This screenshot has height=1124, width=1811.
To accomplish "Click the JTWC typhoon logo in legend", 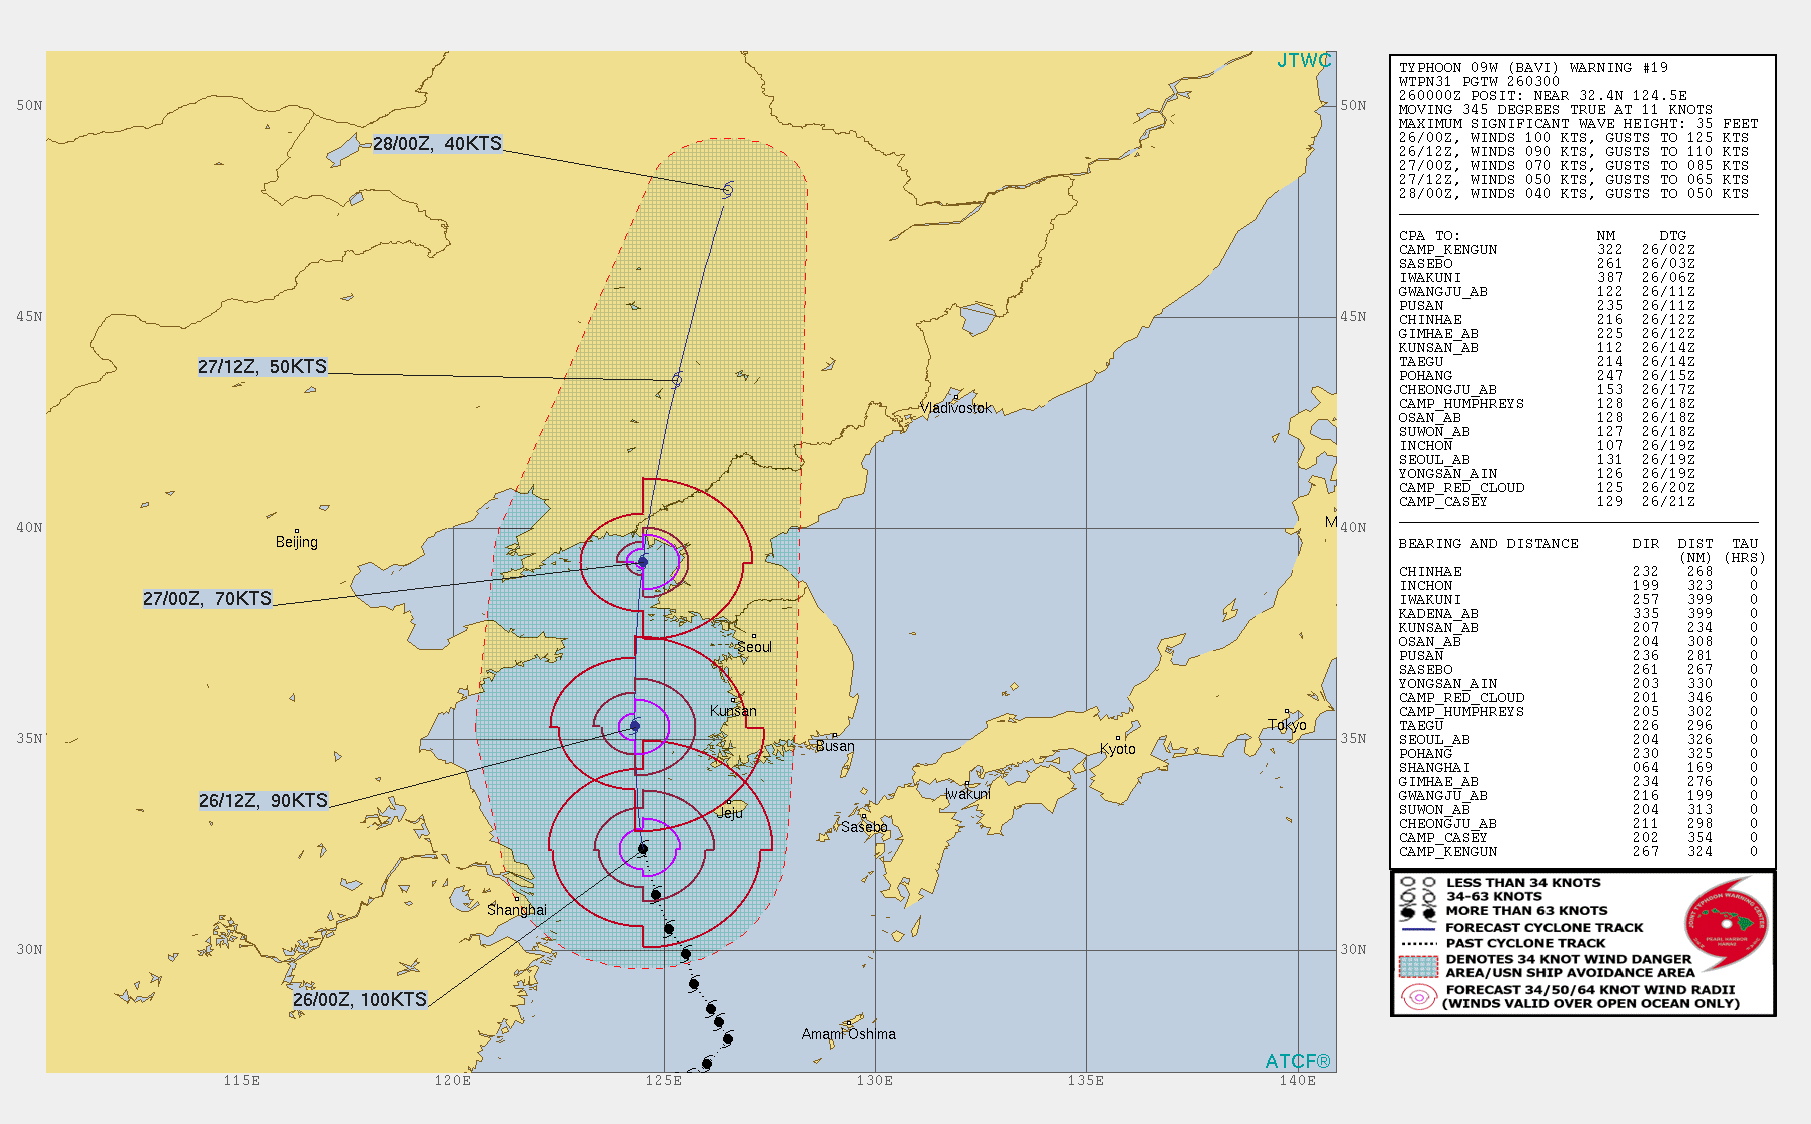I will [1725, 925].
